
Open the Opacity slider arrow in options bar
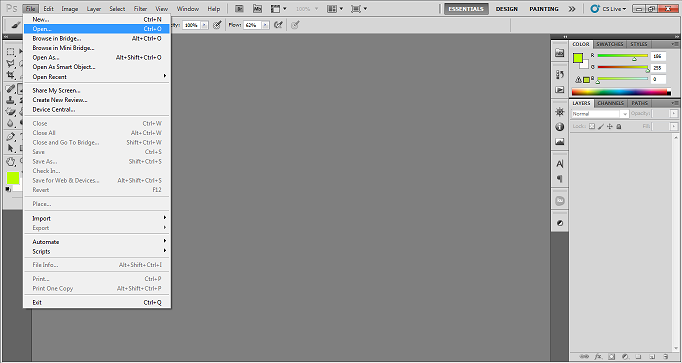204,25
